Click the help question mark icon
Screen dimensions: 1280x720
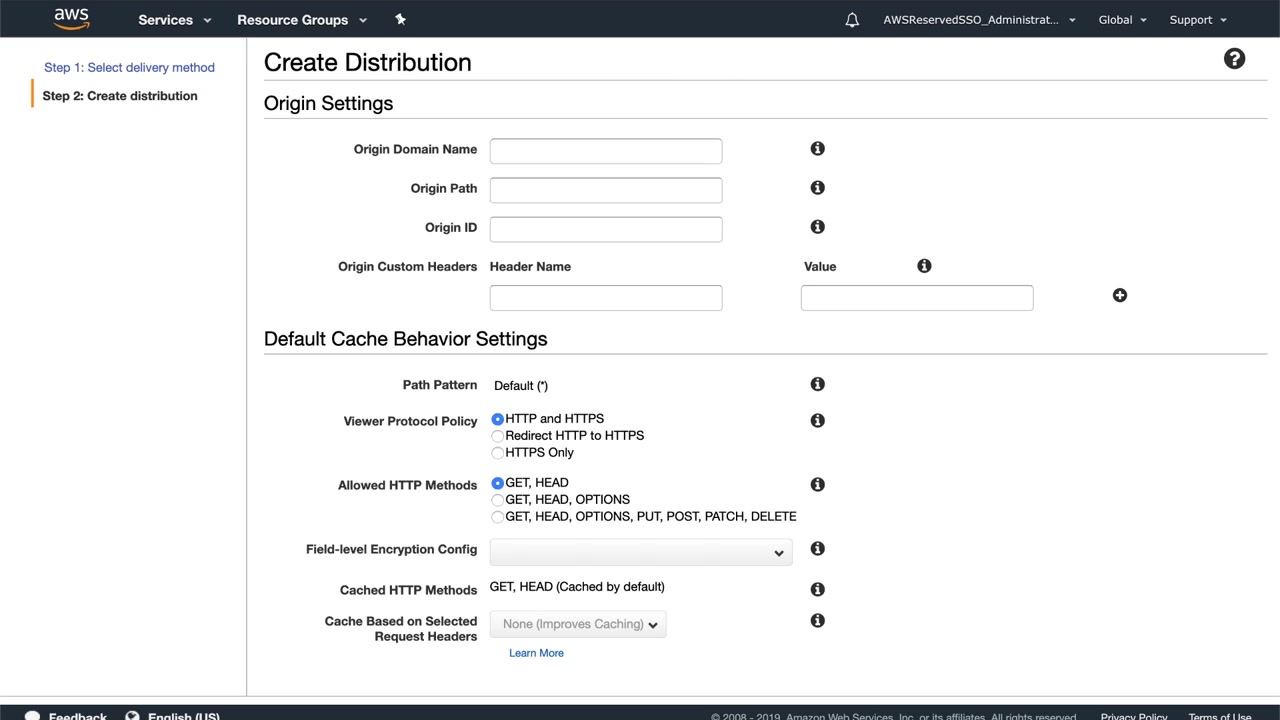pos(1234,60)
